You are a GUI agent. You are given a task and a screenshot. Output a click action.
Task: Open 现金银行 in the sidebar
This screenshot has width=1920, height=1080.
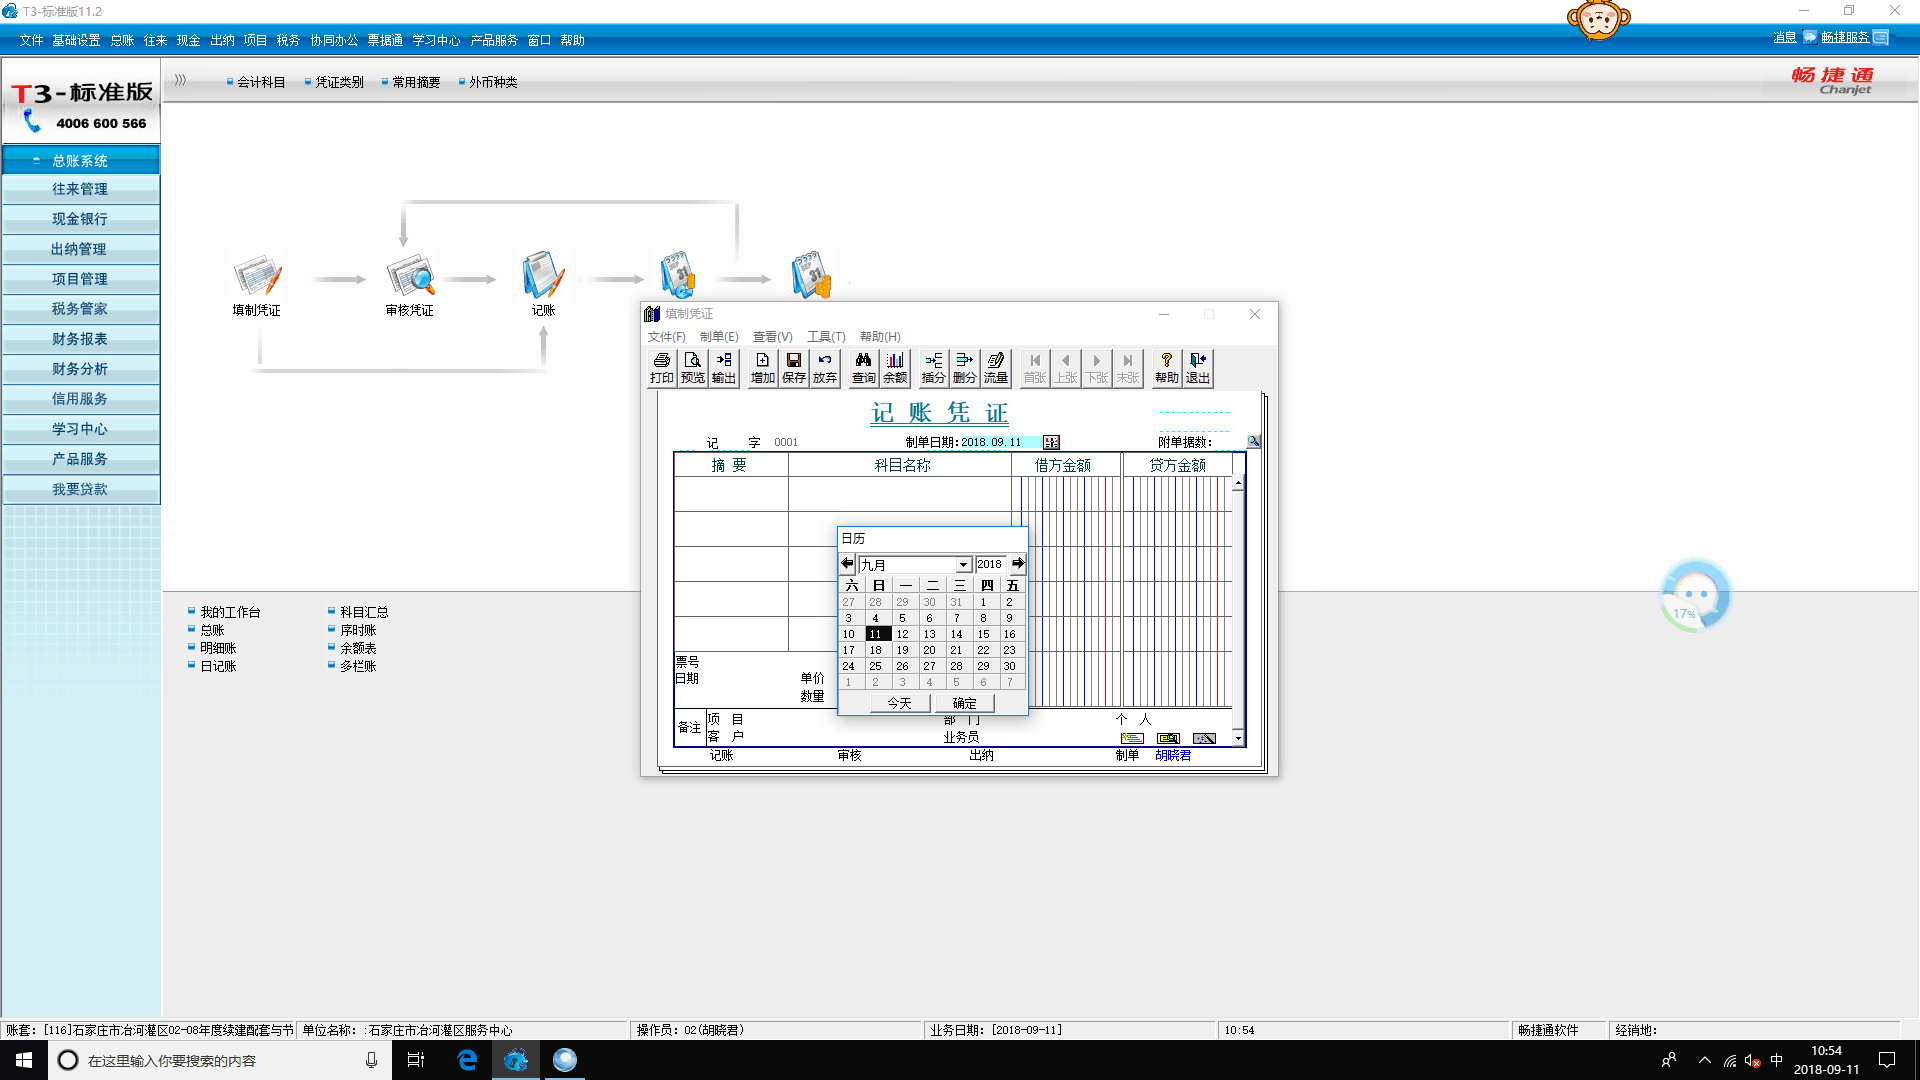(80, 219)
